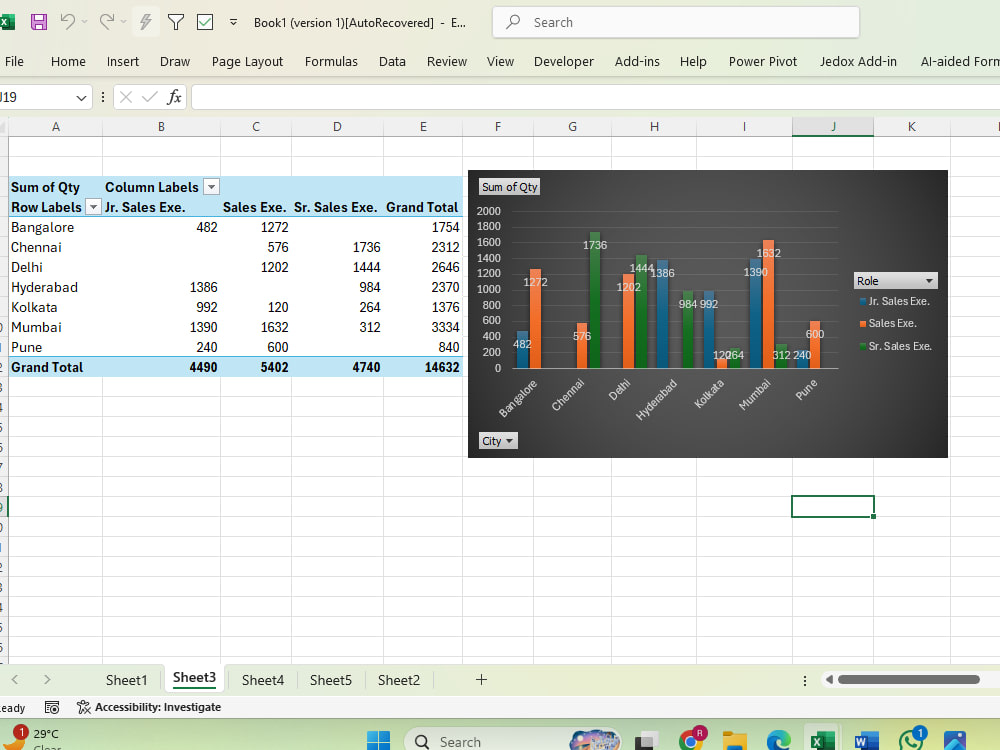Open the Column Labels filter dropdown

211,186
